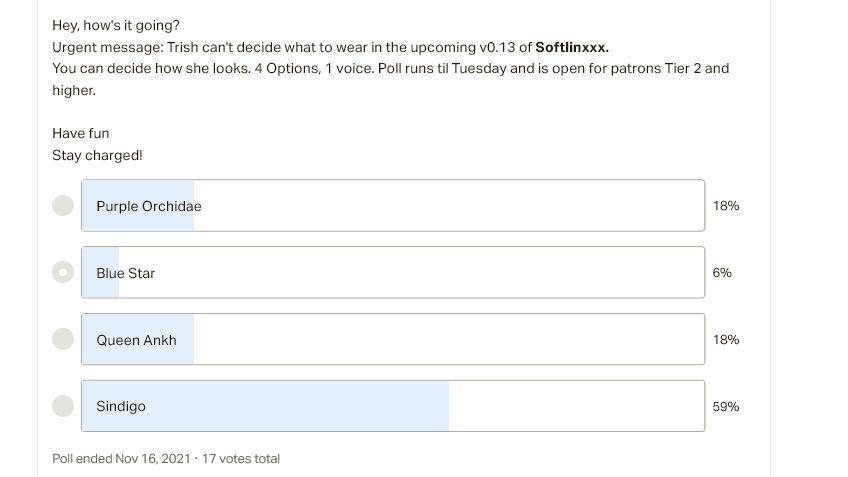Pick the Sindigo radio button
This screenshot has height=477, width=848.
63,406
